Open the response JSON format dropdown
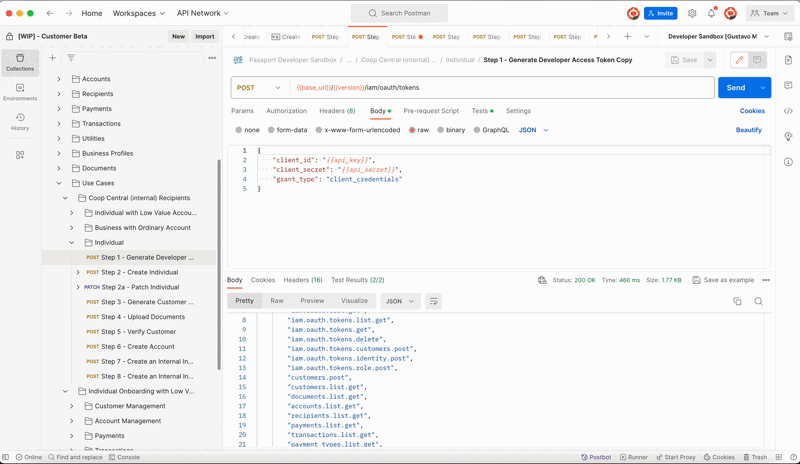The height and width of the screenshot is (464, 800). click(x=399, y=301)
